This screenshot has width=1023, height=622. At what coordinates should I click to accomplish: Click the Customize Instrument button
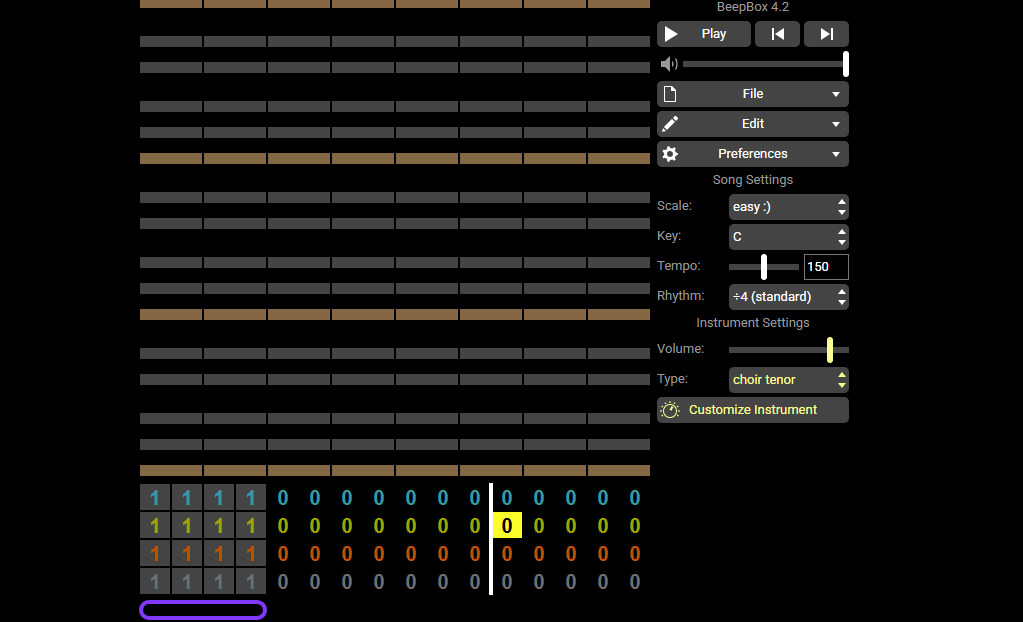[x=752, y=410]
